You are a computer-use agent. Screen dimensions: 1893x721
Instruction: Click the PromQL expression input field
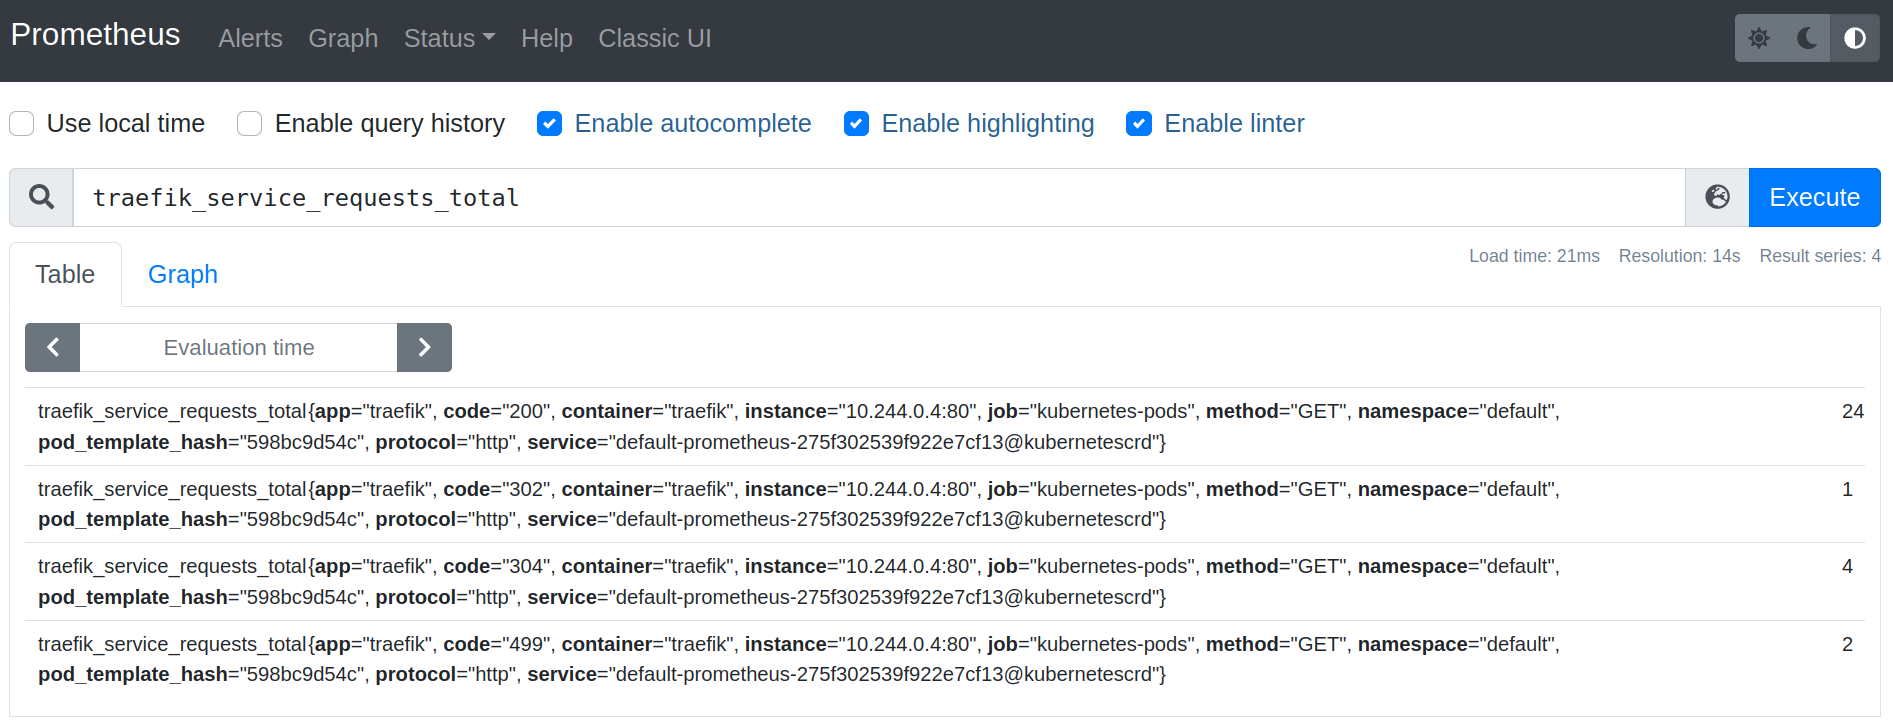coord(878,197)
